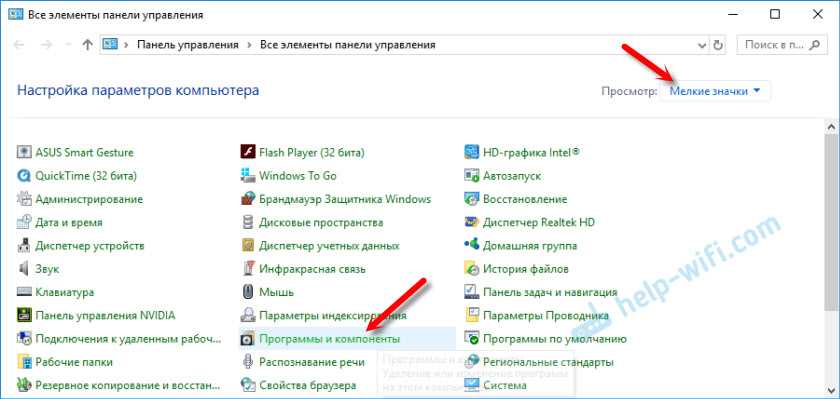
Task: Open the Свойства браузера link
Action: click(308, 385)
